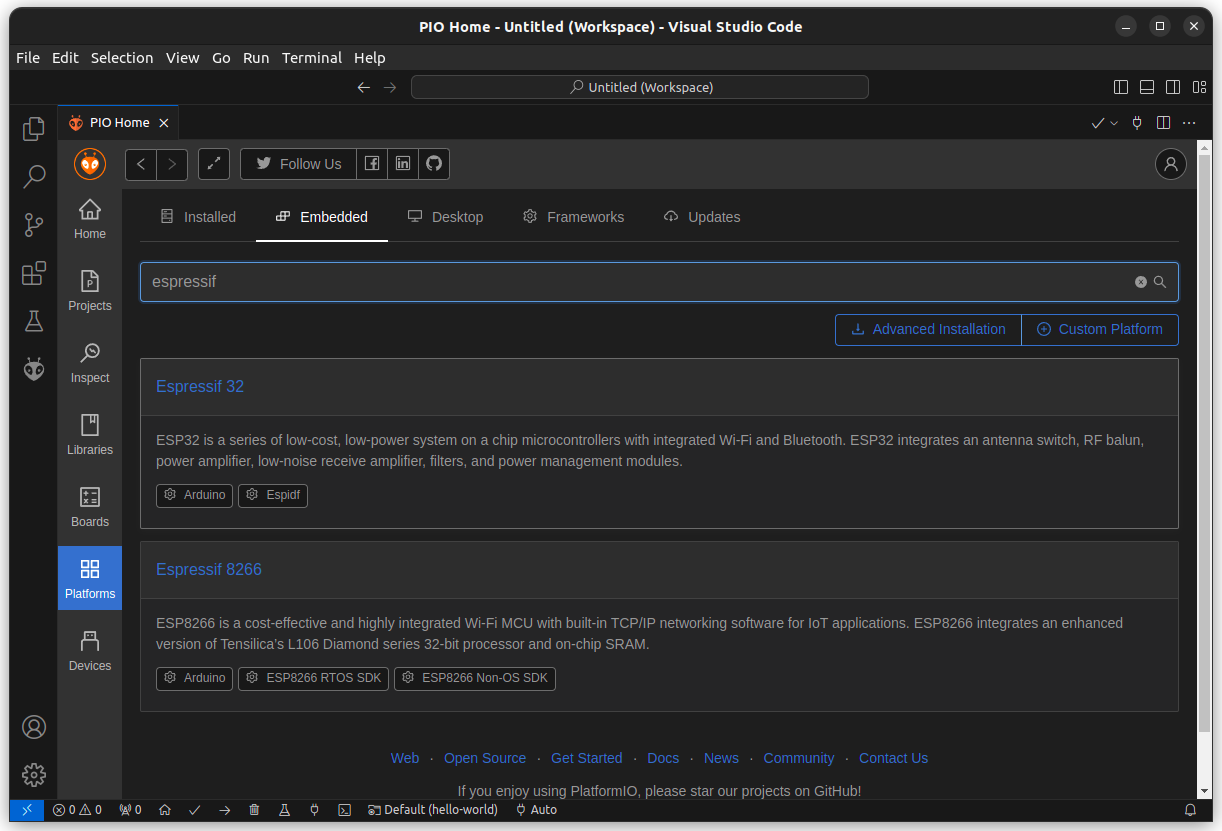Open the Untitled Workspace search box

639,87
